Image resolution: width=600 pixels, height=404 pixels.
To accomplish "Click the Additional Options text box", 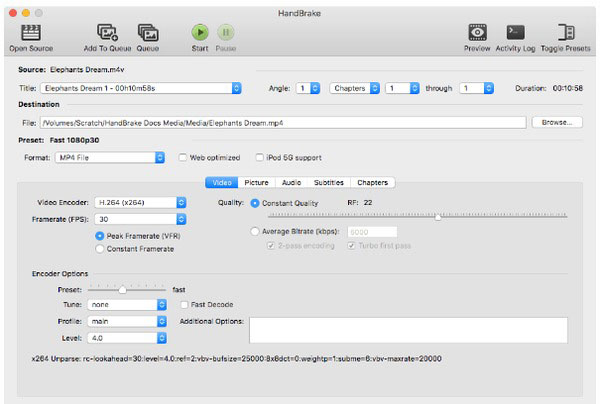I will pyautogui.click(x=408, y=330).
